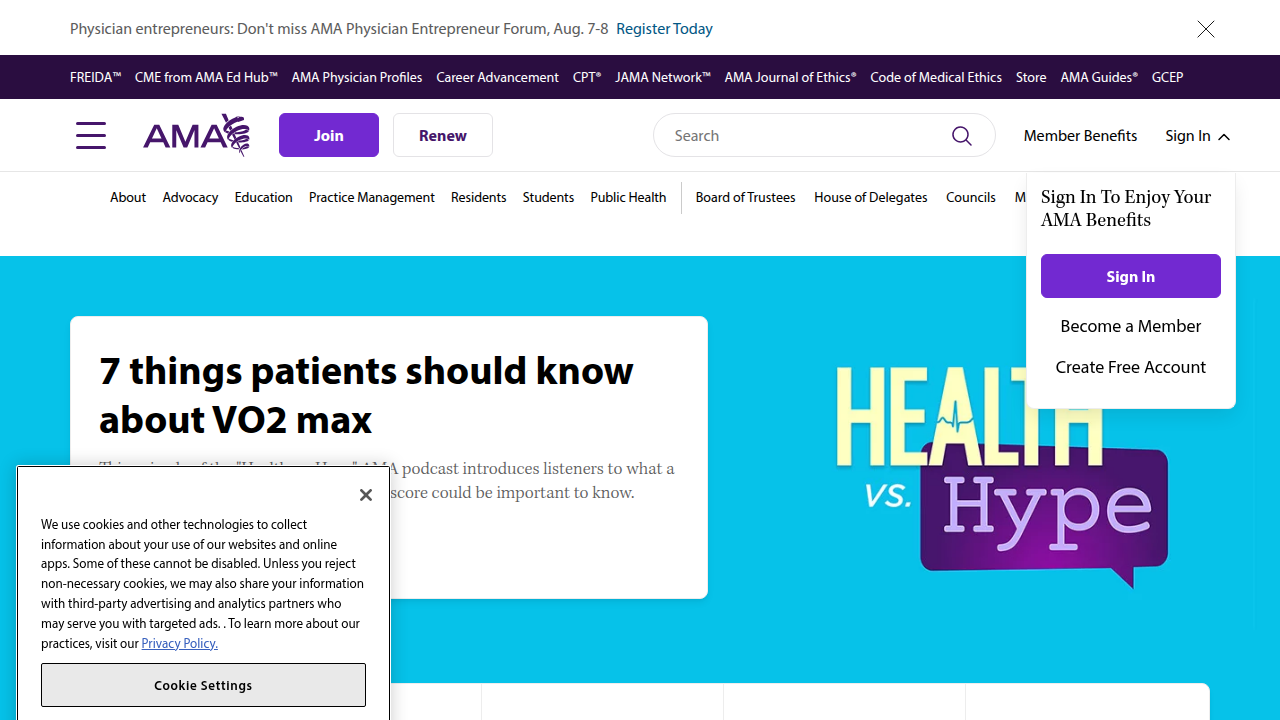Open CPT link in top bar
This screenshot has width=1280, height=720.
587,77
